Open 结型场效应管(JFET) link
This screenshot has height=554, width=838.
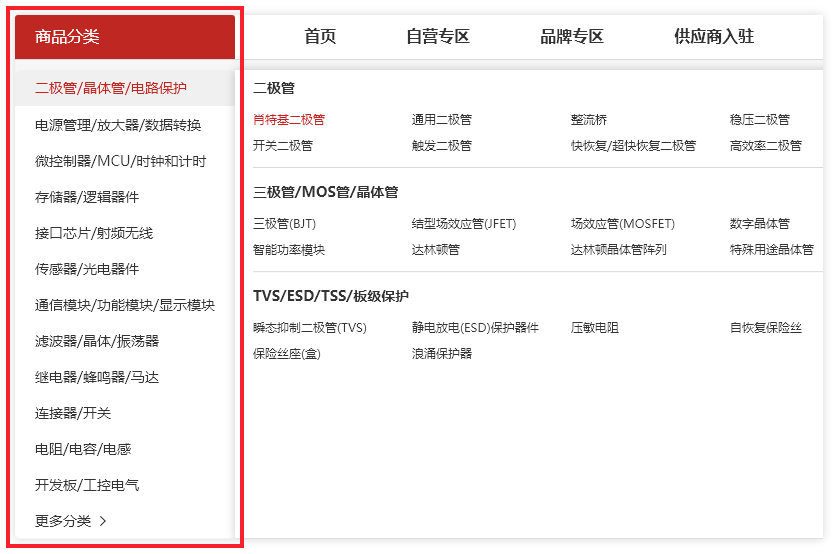tap(464, 224)
